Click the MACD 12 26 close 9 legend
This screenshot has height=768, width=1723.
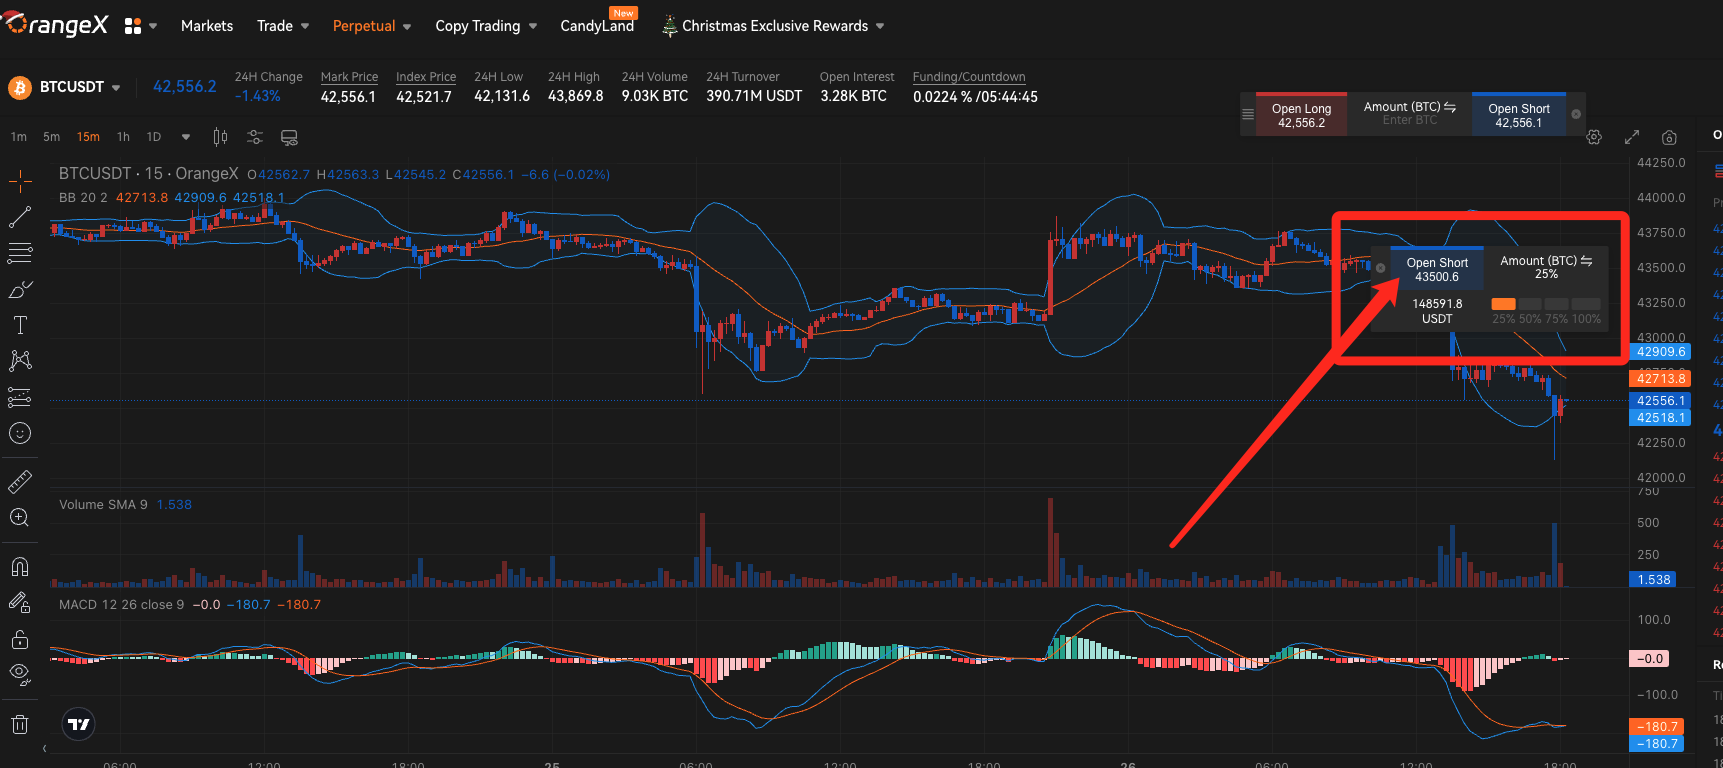(x=121, y=604)
